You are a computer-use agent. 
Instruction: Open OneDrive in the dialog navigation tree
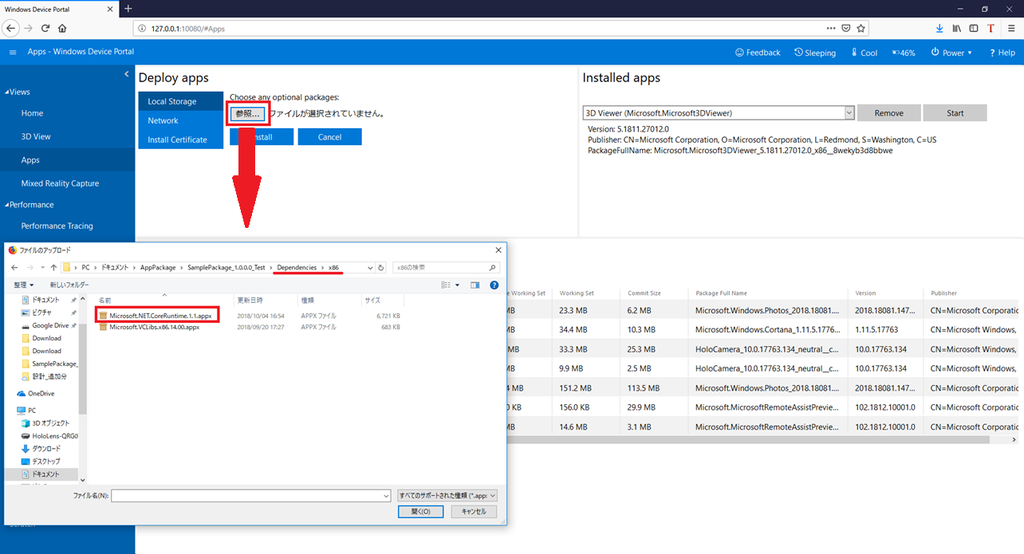[40, 393]
